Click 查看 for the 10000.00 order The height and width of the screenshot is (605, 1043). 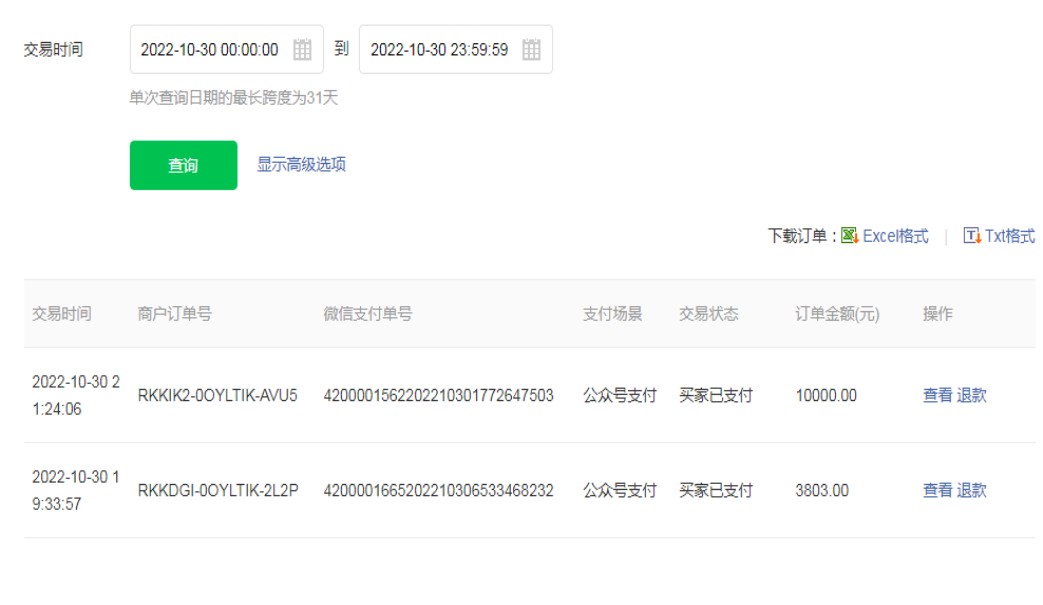pyautogui.click(x=937, y=395)
